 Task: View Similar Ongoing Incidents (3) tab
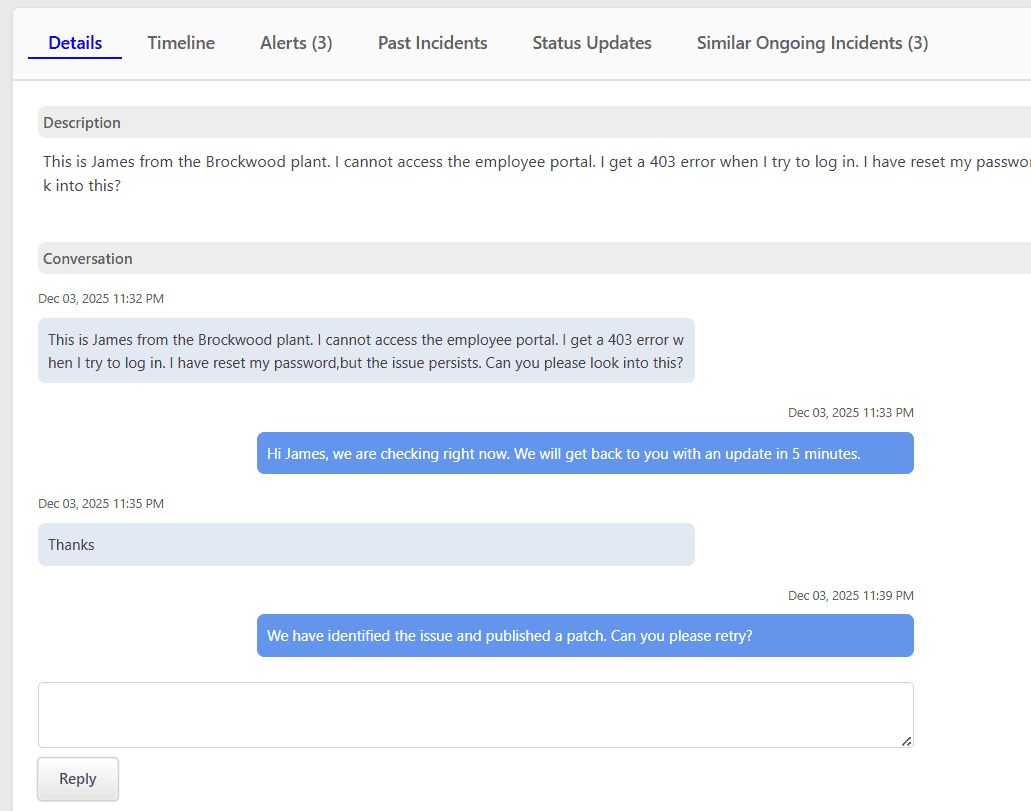811,43
